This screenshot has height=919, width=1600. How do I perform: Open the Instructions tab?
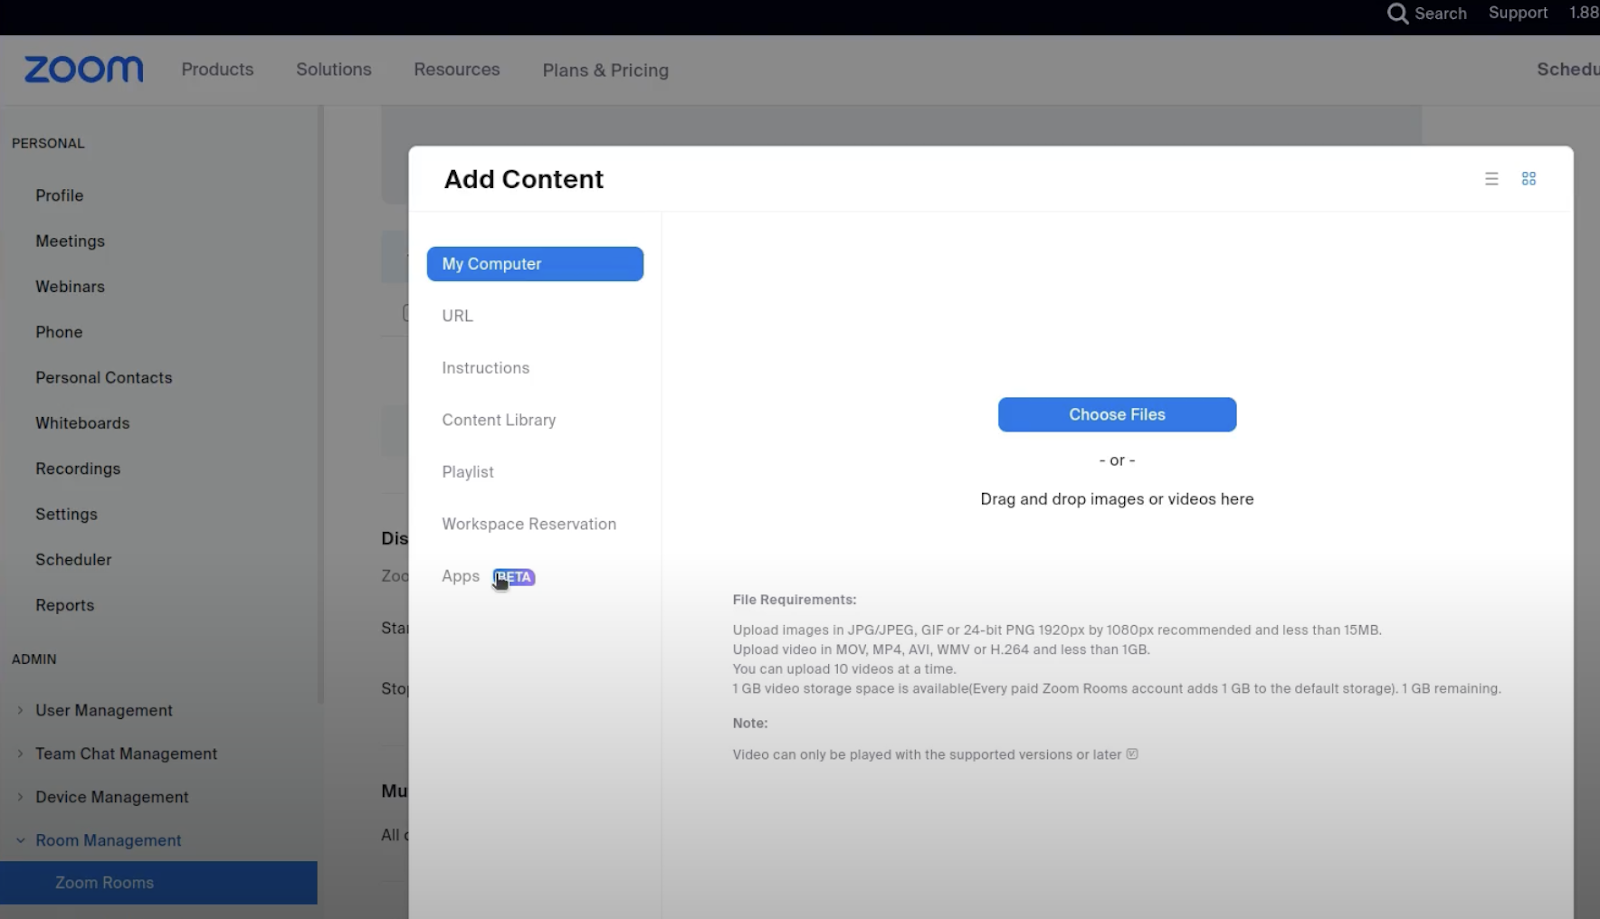click(486, 368)
